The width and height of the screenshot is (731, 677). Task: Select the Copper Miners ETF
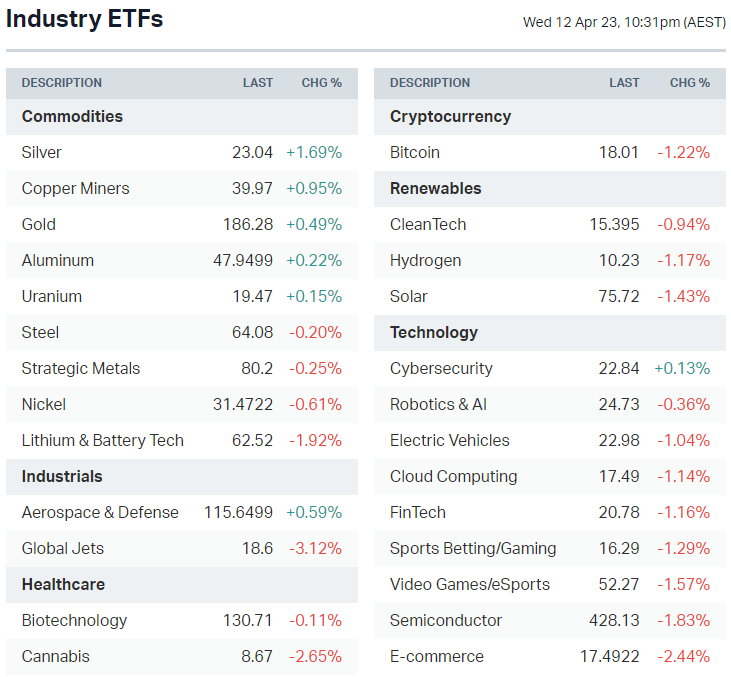[75, 189]
